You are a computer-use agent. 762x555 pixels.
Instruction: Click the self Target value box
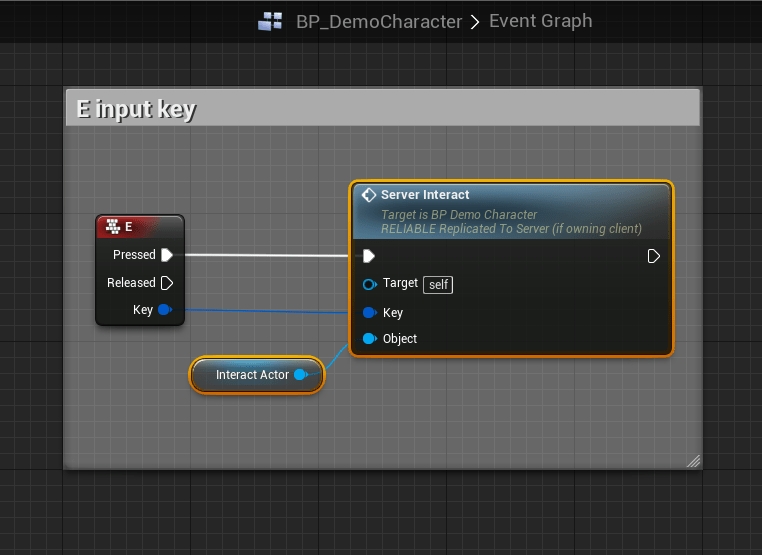point(438,284)
